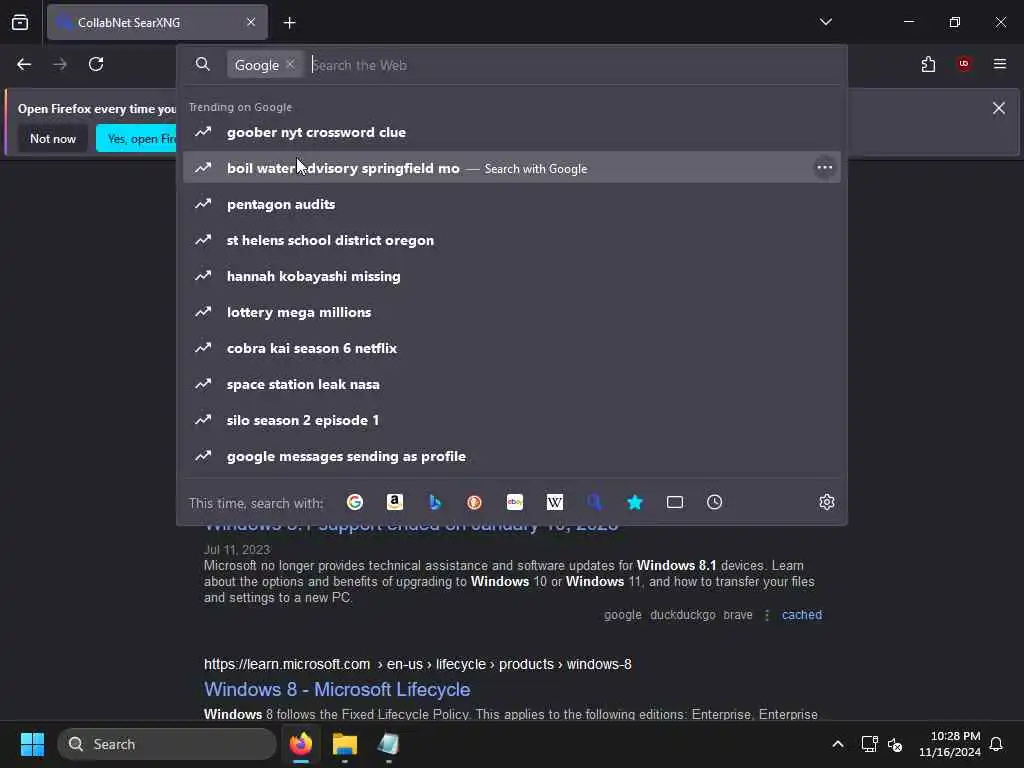Close the CollabNet SearXNG tab

click(x=251, y=22)
